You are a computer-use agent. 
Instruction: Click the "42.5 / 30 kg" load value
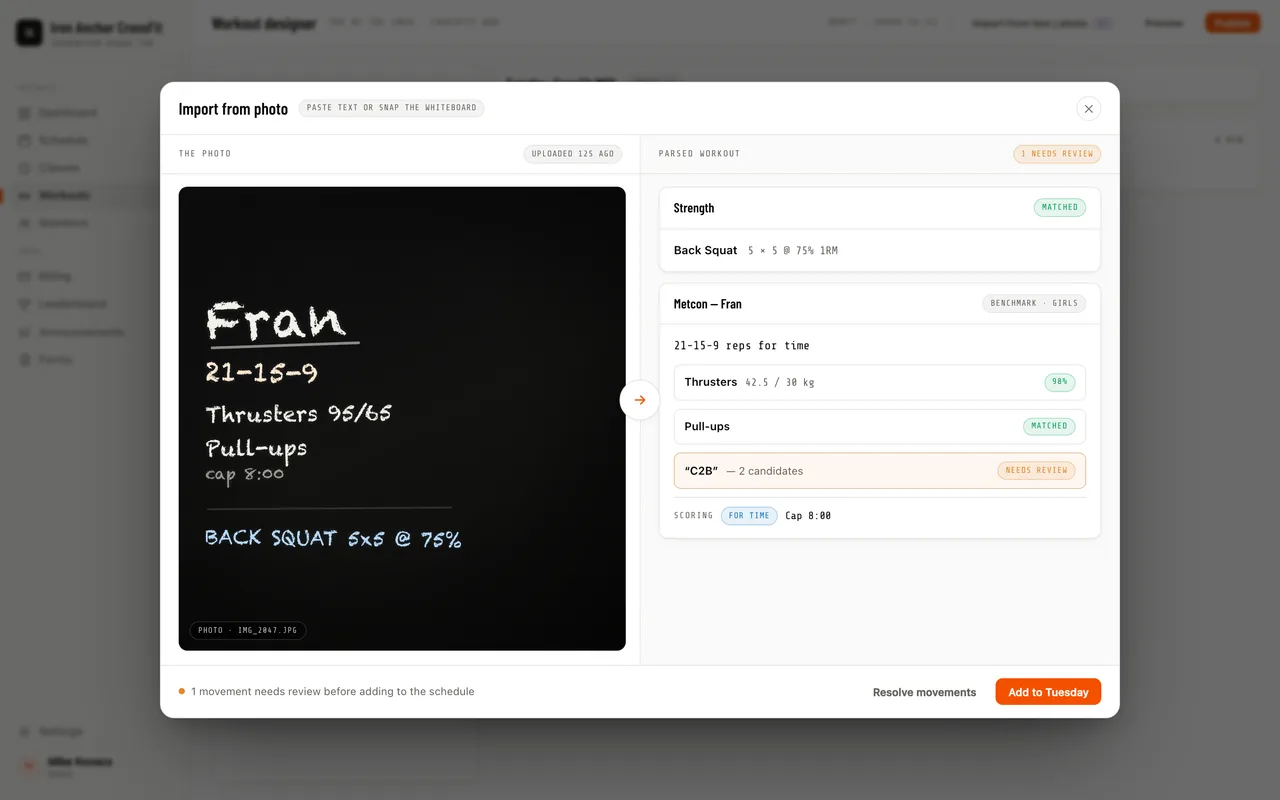click(780, 382)
